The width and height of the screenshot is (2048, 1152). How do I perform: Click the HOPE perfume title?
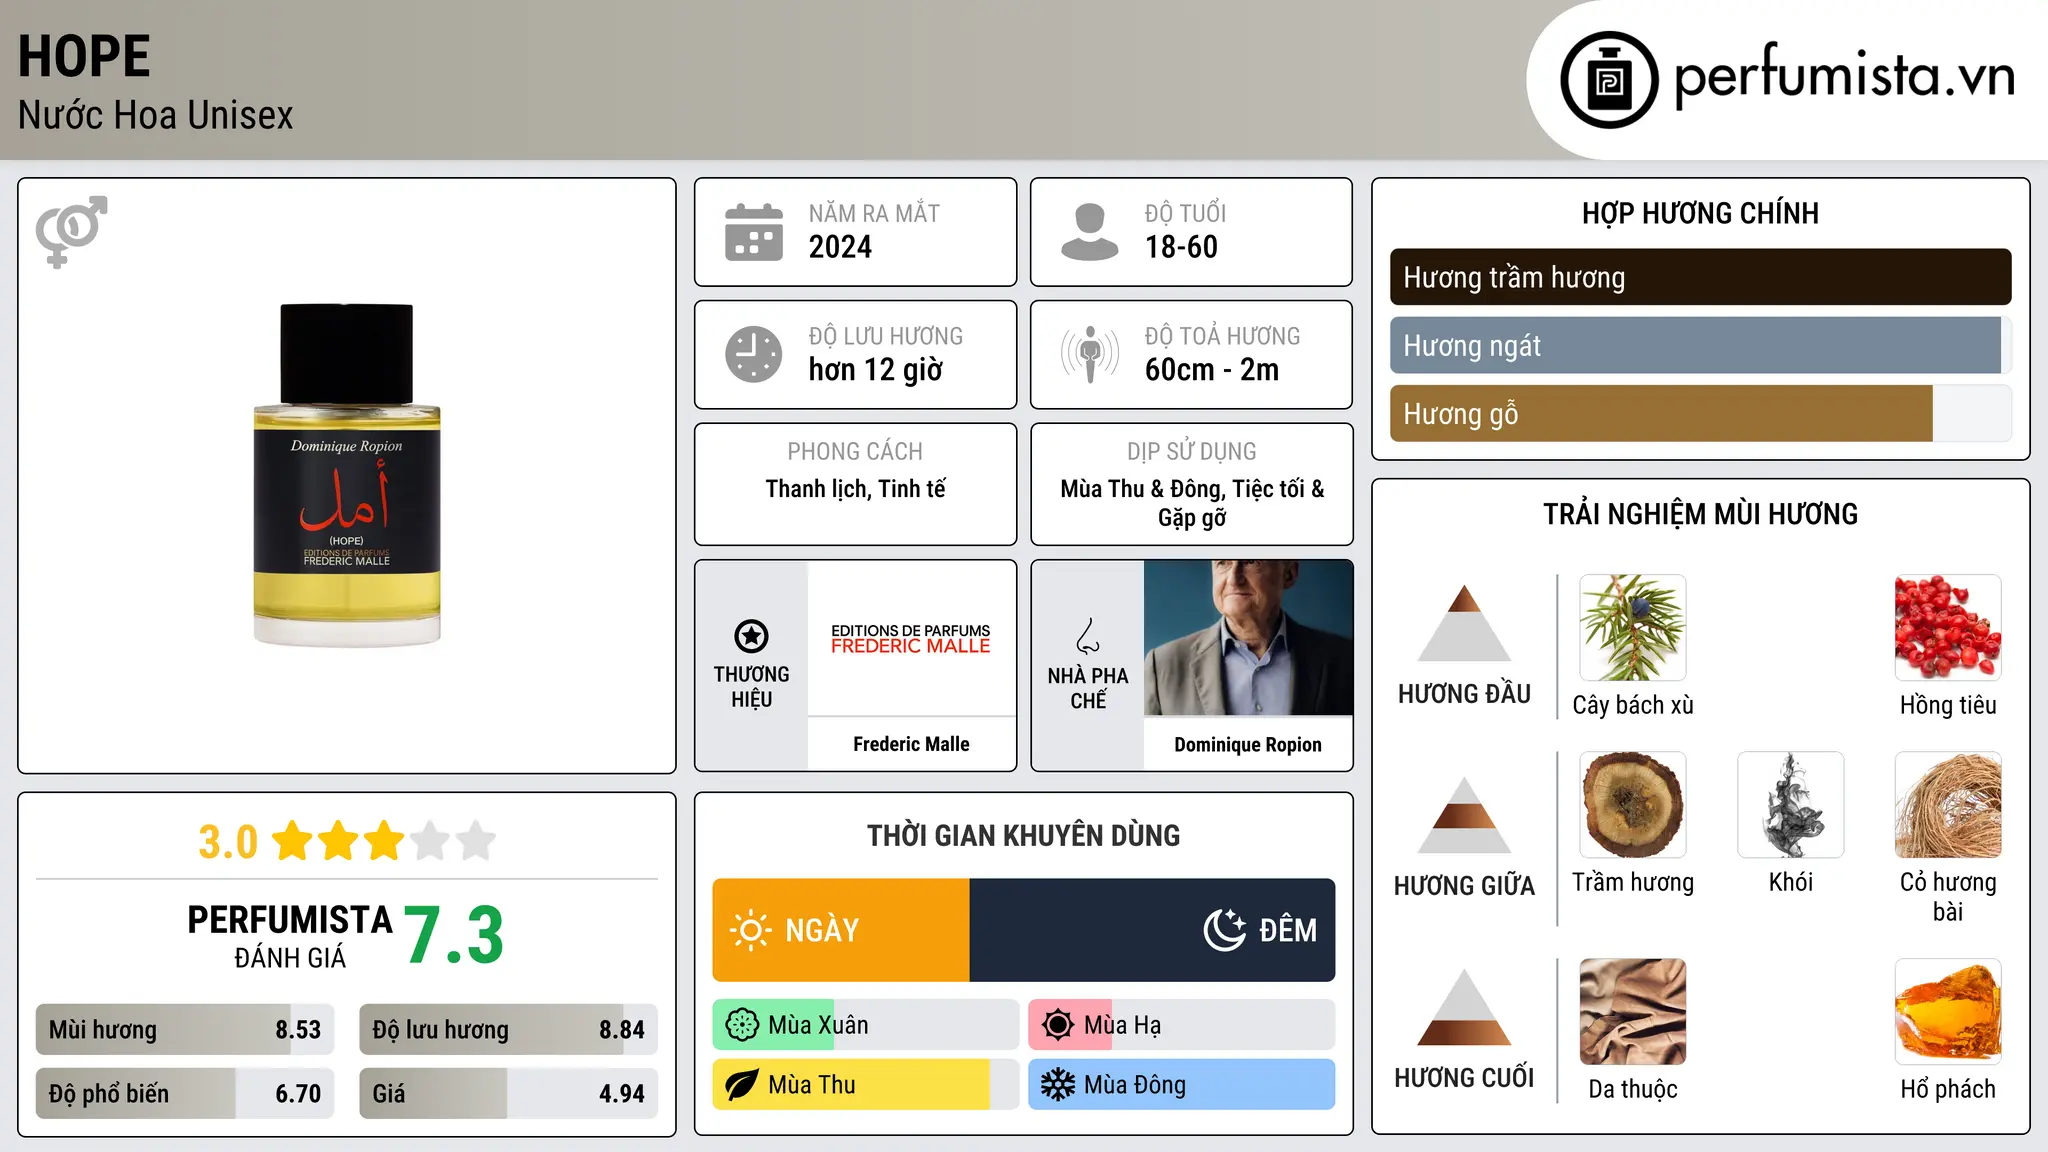[84, 56]
